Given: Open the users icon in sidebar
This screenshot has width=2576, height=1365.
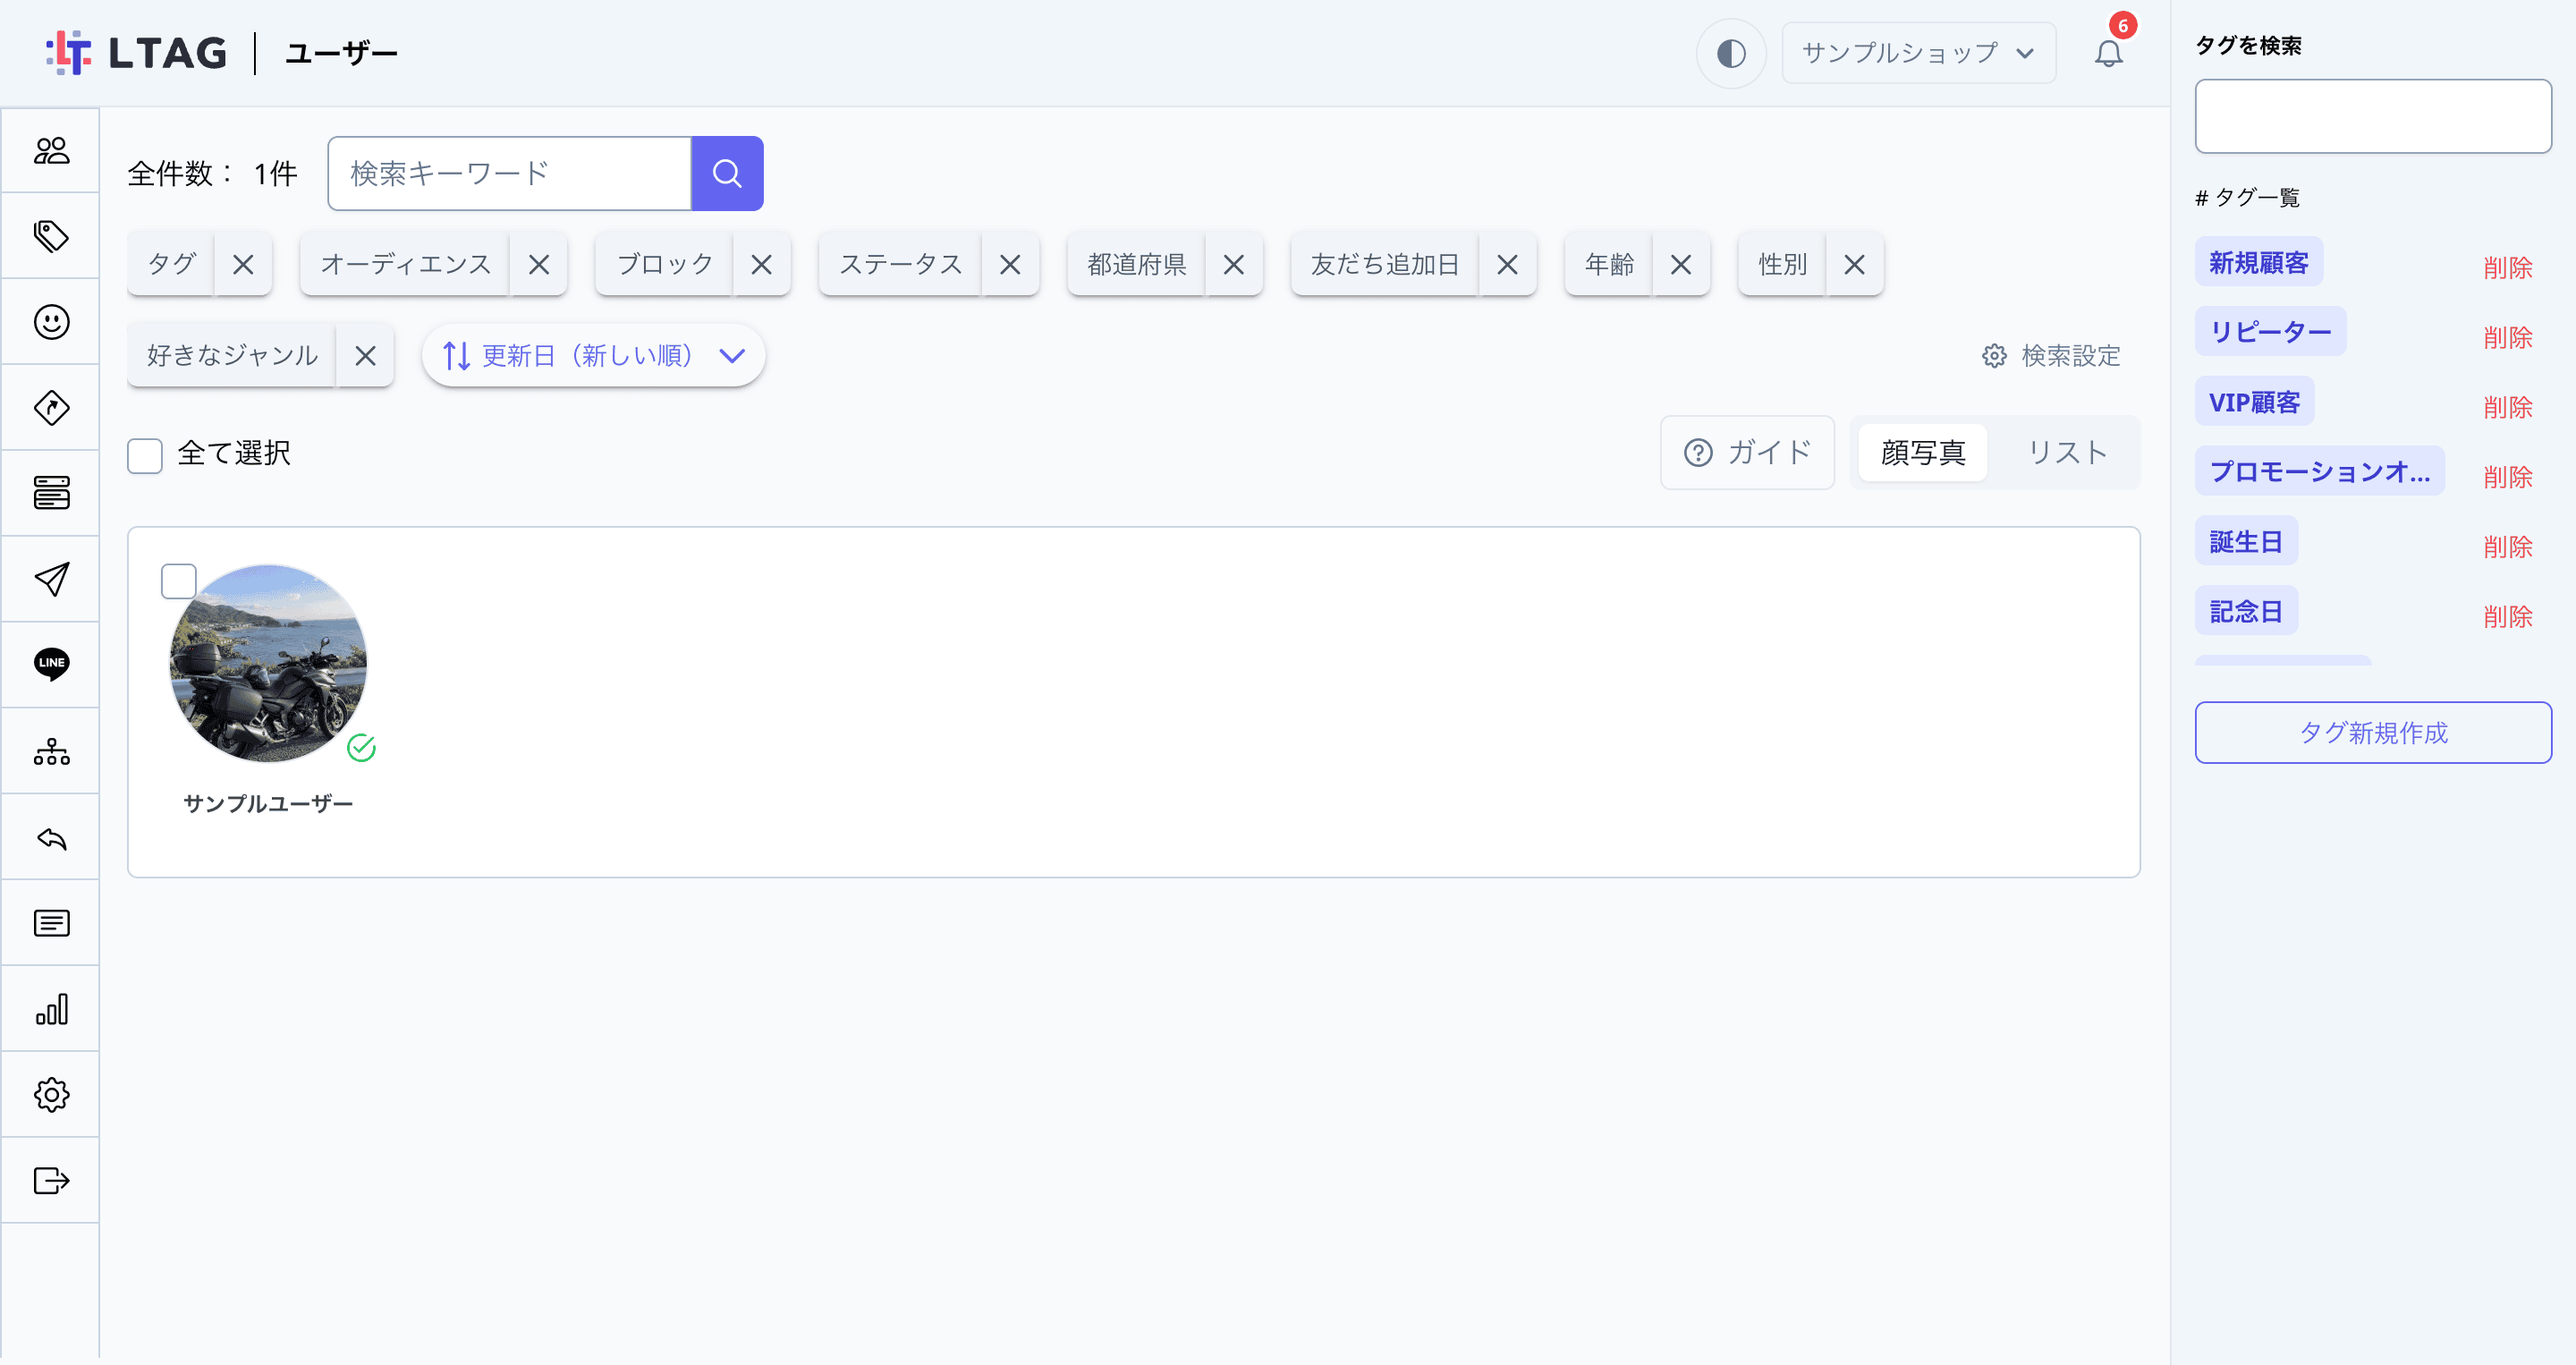Looking at the screenshot, I should (51, 150).
